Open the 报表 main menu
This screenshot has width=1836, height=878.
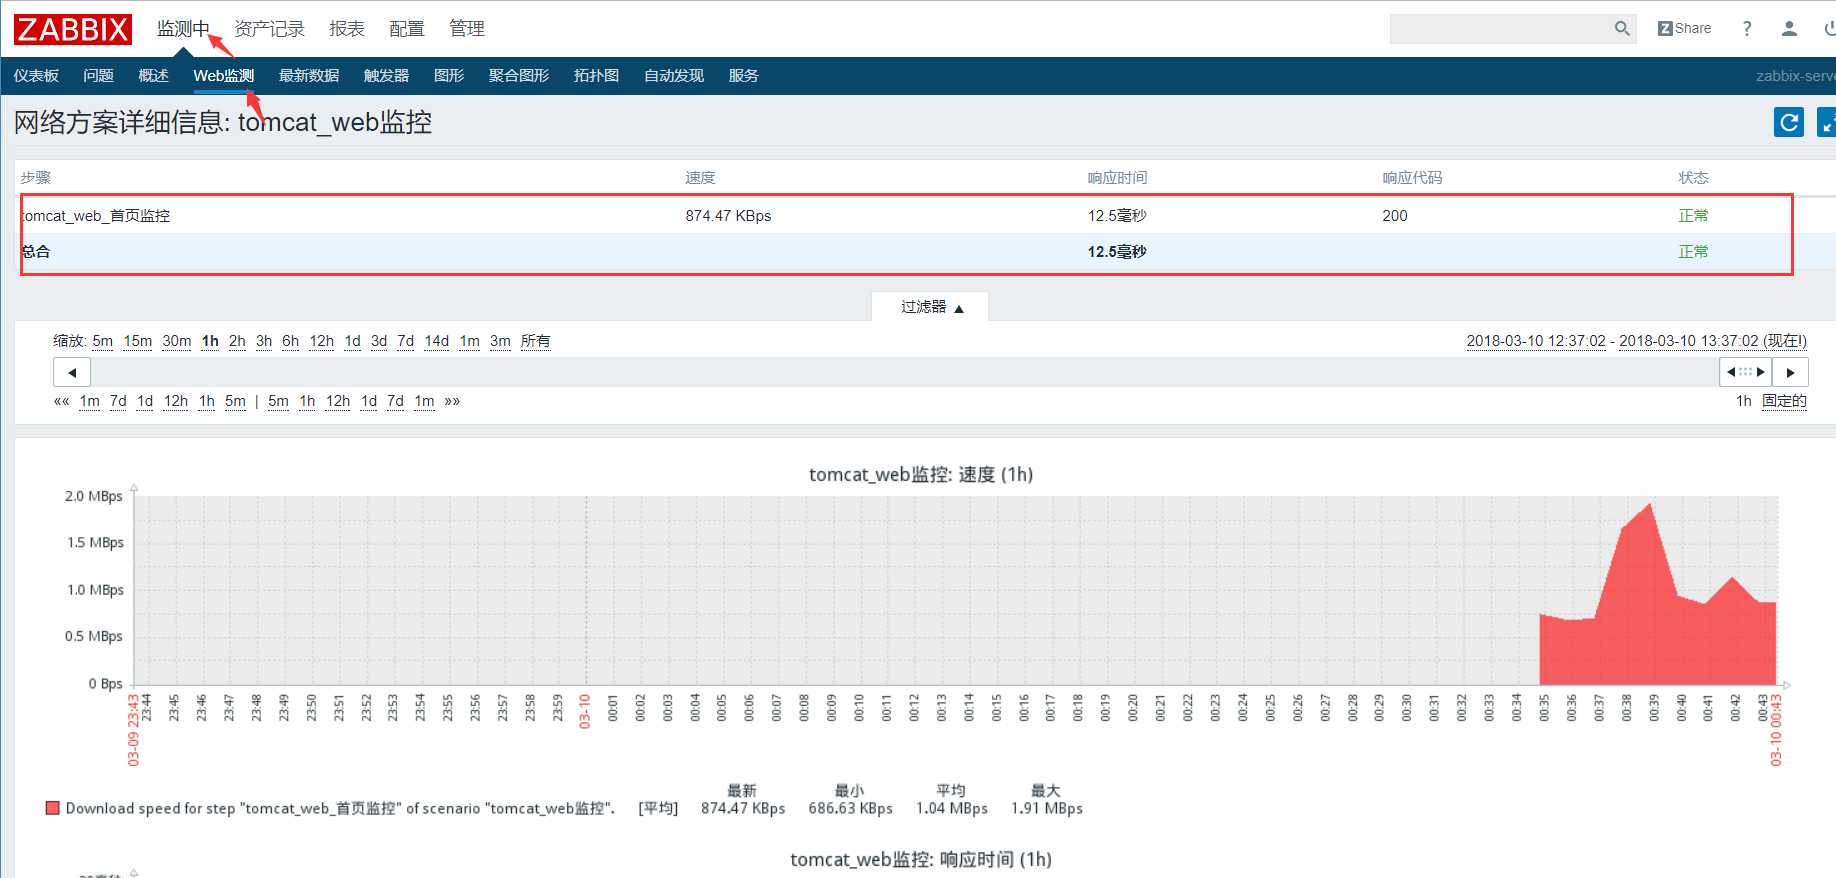pos(347,29)
